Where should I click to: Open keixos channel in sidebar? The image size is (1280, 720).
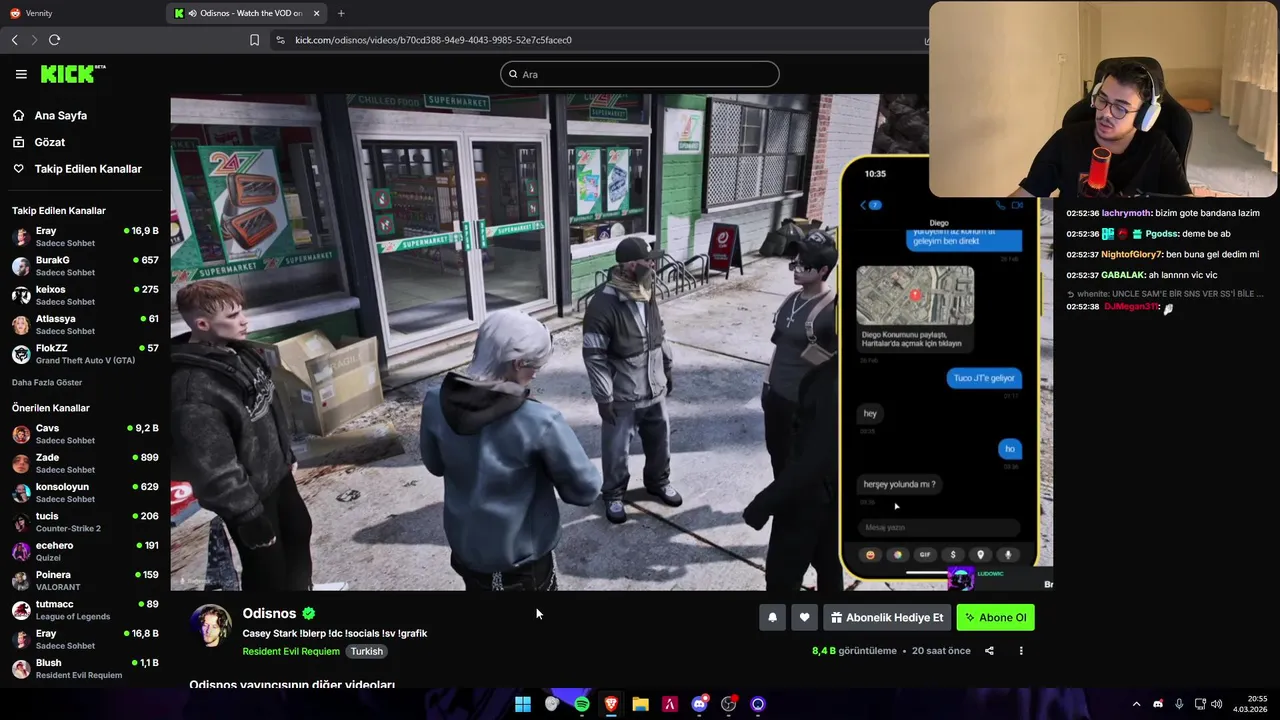click(85, 295)
